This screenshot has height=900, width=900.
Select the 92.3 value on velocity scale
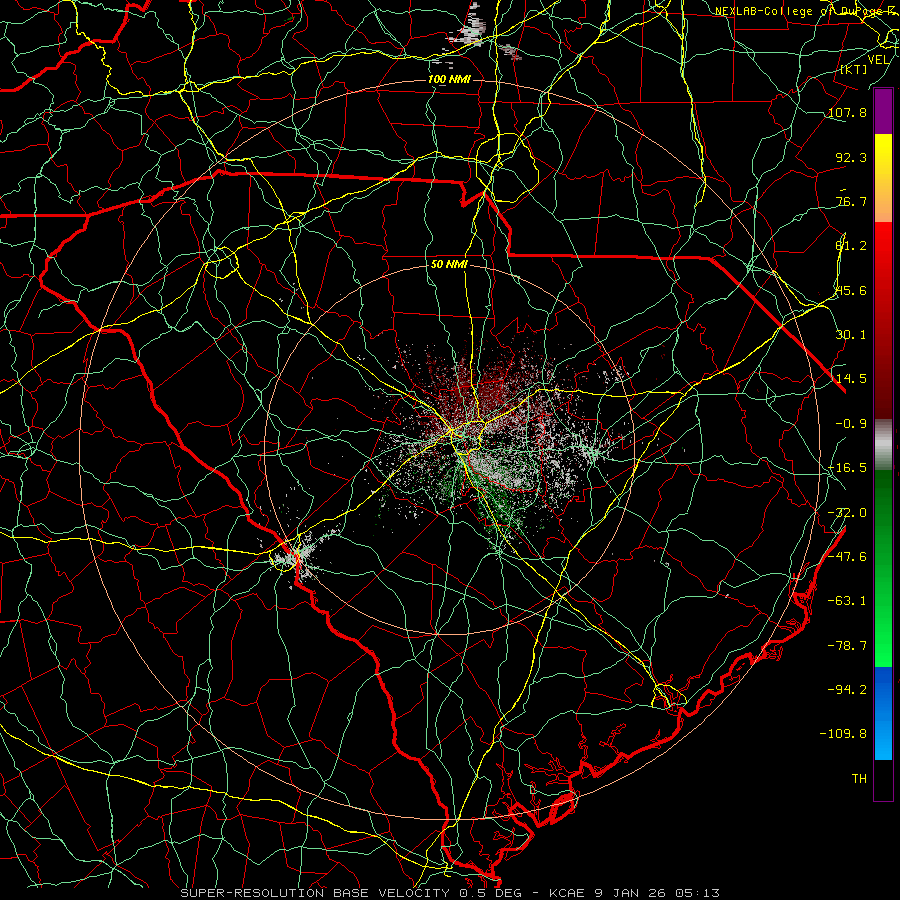(x=851, y=157)
